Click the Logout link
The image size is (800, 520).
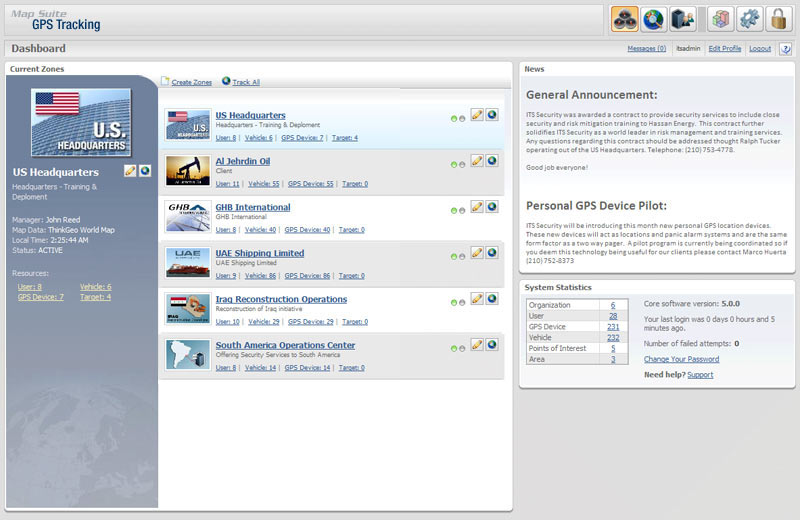760,48
